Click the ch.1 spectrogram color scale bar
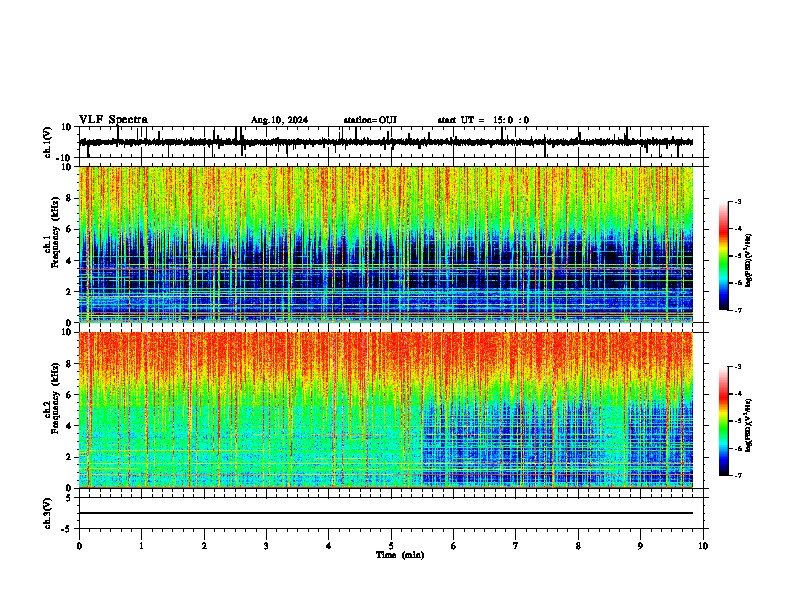This screenshot has height=612, width=792. (724, 255)
